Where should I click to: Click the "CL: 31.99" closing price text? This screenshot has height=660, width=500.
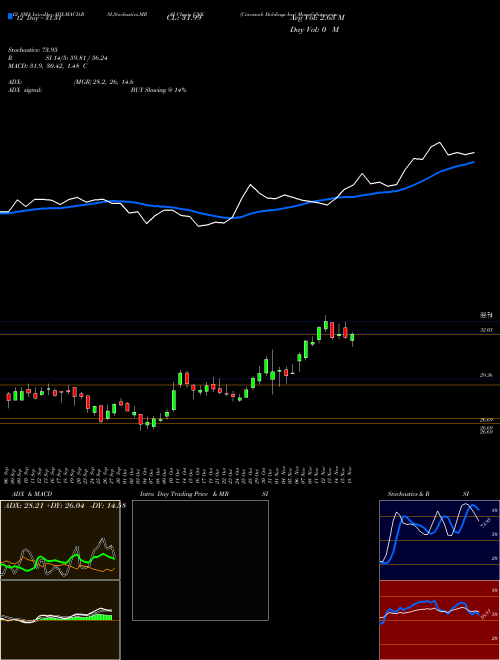click(184, 18)
